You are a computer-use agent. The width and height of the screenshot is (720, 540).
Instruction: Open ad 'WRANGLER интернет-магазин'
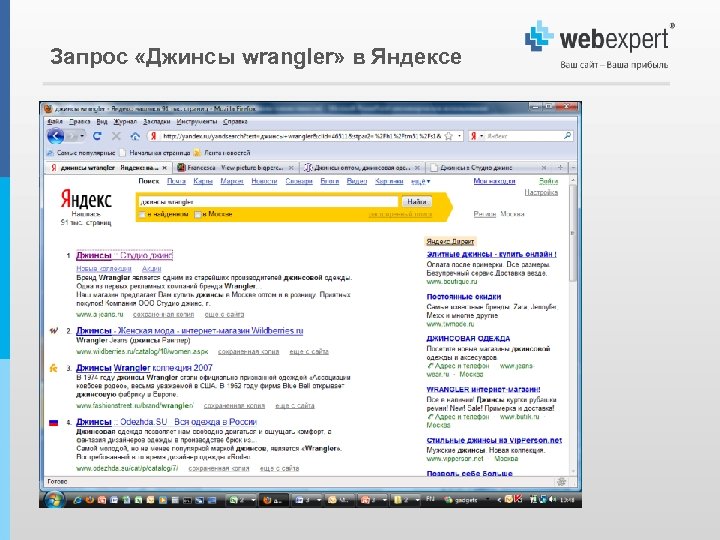(x=484, y=389)
